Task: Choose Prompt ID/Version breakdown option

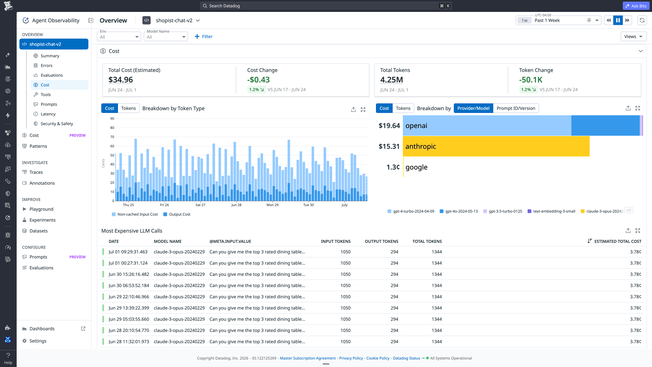Action: [x=516, y=108]
